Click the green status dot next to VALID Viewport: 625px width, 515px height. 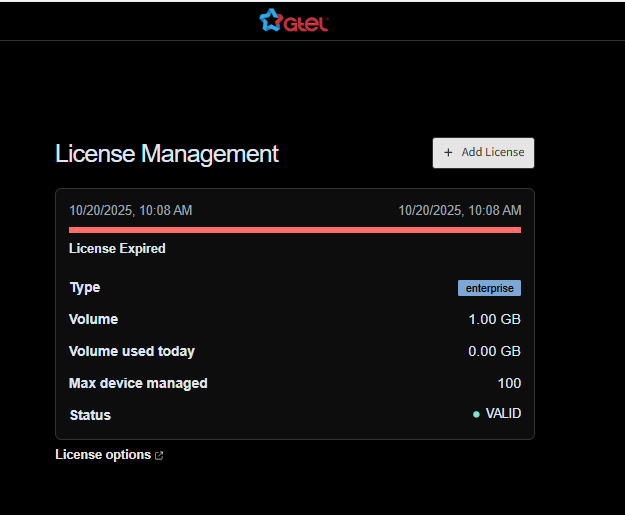[476, 414]
